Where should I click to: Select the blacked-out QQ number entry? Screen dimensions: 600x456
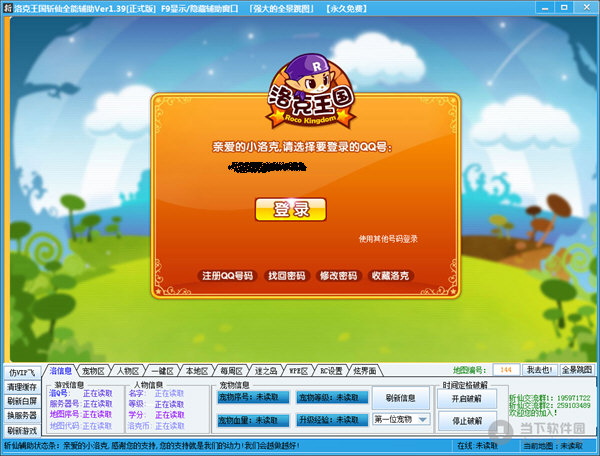coord(267,167)
